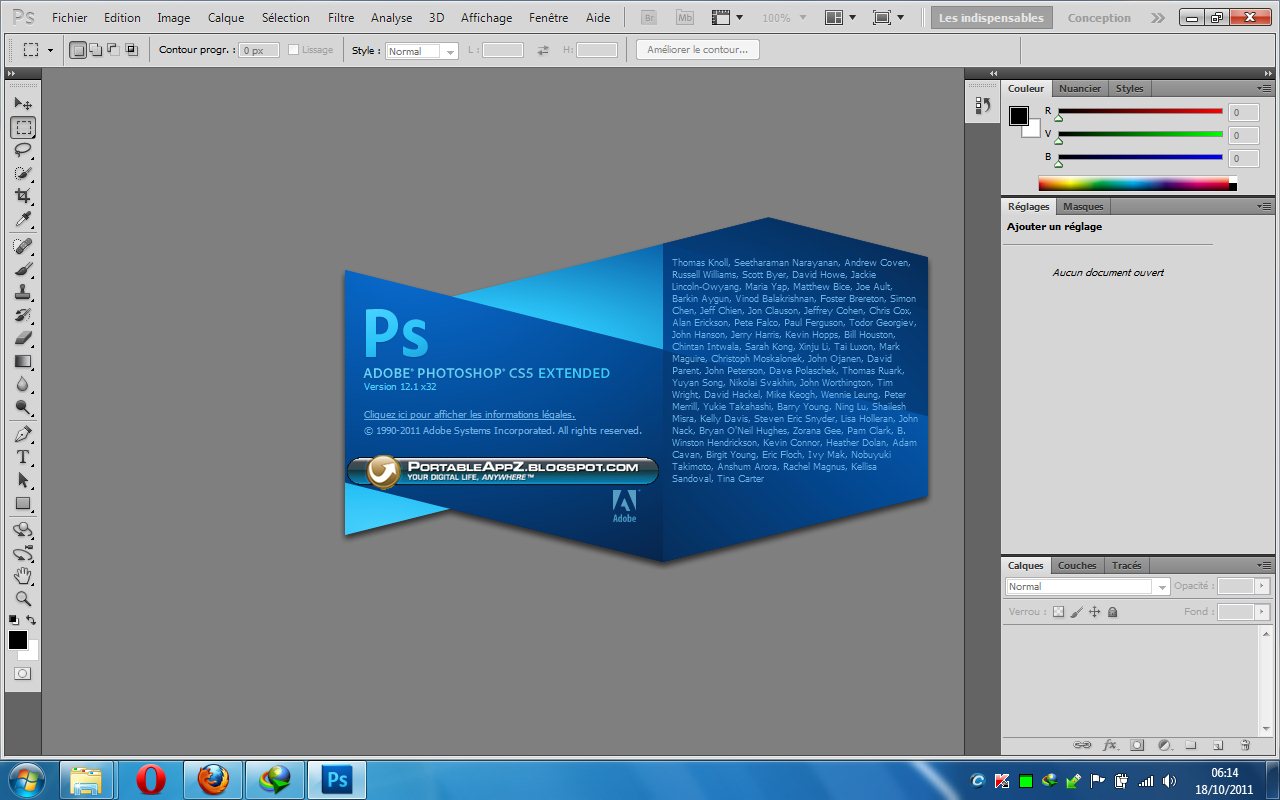Enable Subtract from selection mode
The height and width of the screenshot is (800, 1280).
coord(112,50)
